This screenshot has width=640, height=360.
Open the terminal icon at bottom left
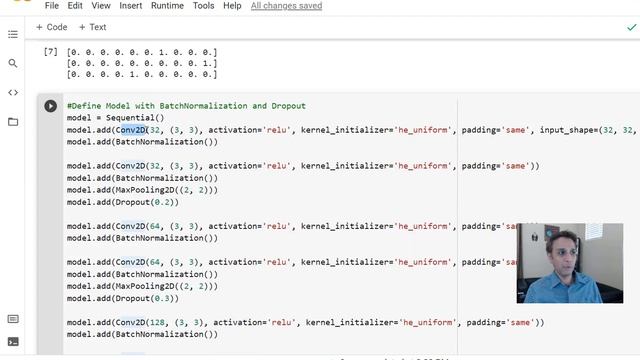coord(13,342)
